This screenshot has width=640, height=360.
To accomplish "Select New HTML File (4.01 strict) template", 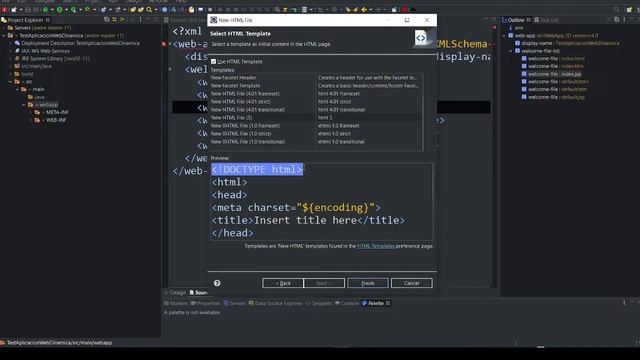I will 316,102.
